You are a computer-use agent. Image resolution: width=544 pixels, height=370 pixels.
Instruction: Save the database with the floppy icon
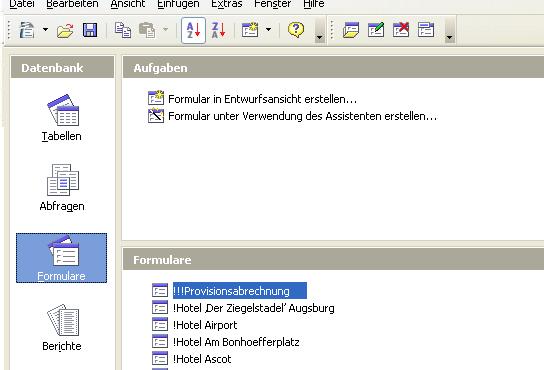[90, 30]
